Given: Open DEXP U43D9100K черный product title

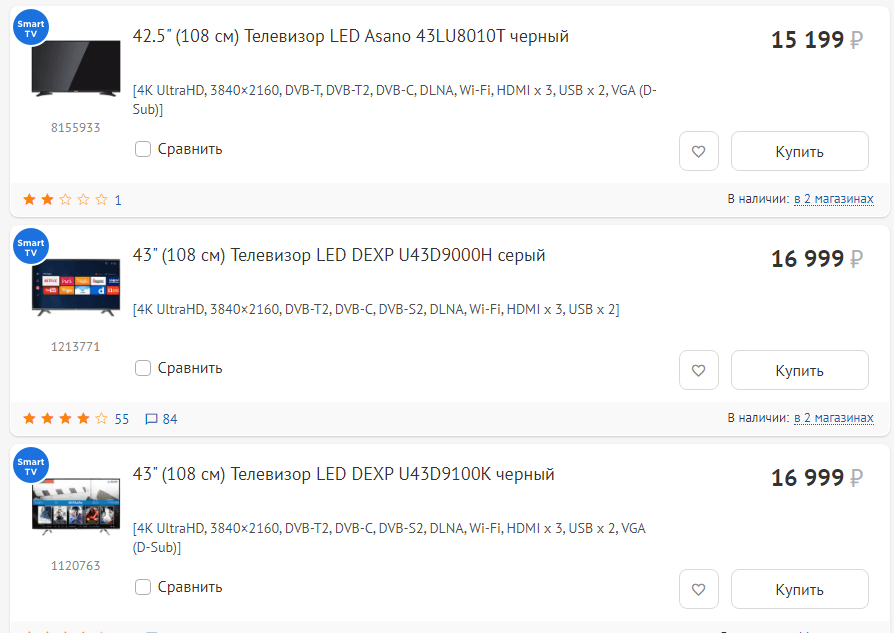Looking at the screenshot, I should [x=343, y=475].
